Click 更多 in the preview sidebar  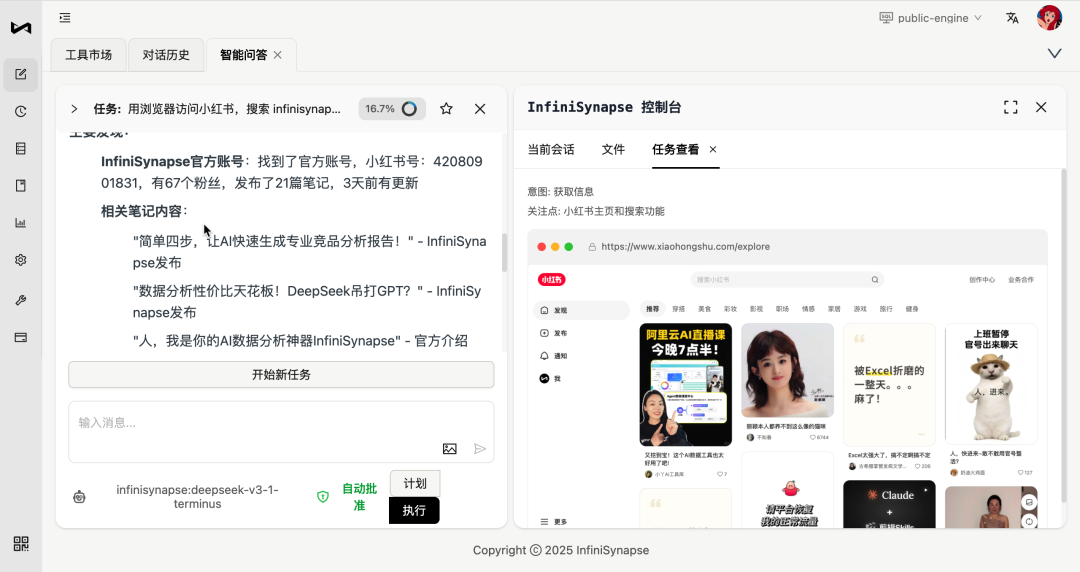[554, 522]
